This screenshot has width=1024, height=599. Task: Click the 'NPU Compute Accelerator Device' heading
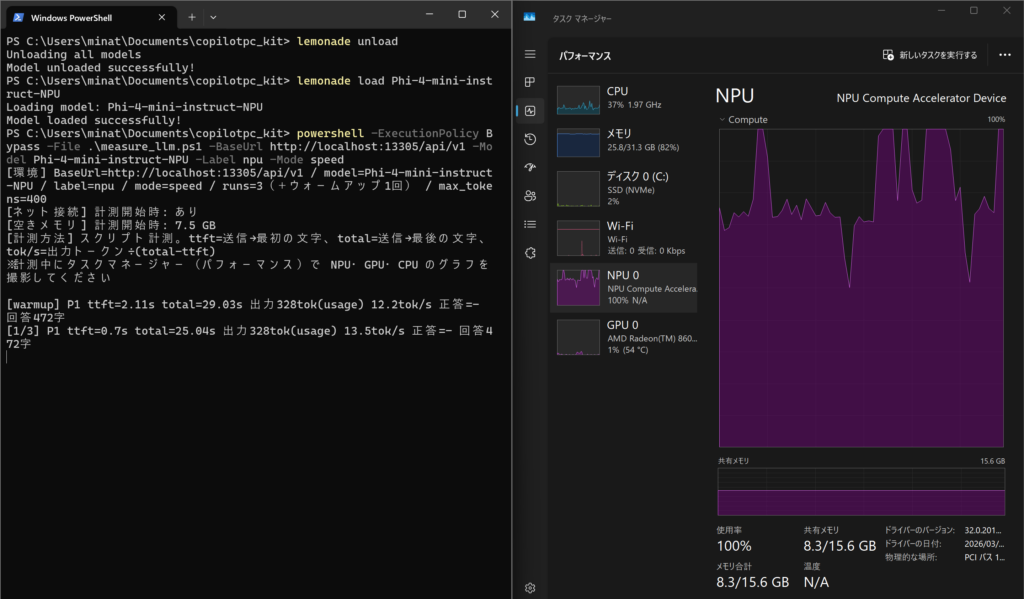[921, 98]
